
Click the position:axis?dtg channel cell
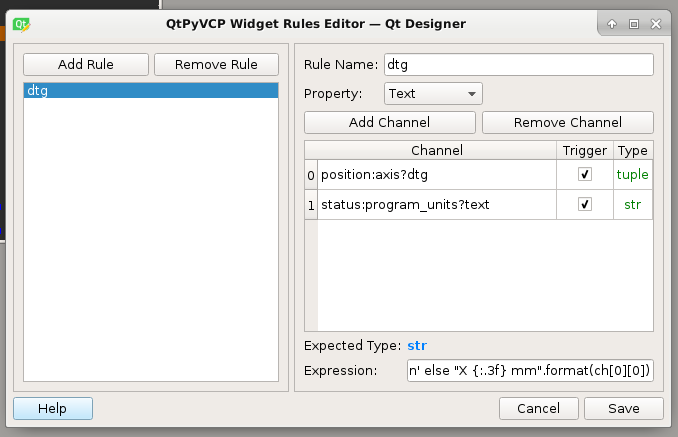437,175
